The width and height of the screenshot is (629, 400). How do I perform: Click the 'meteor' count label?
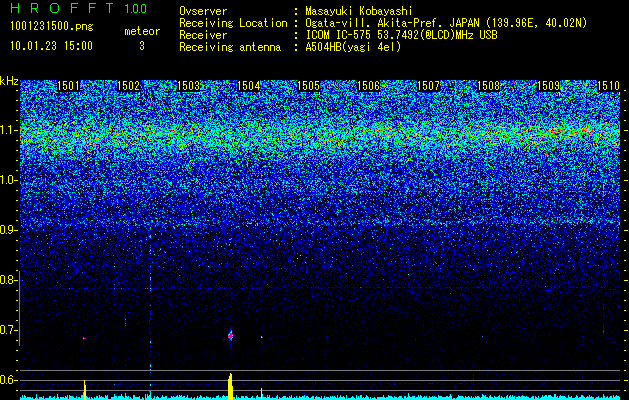142,31
